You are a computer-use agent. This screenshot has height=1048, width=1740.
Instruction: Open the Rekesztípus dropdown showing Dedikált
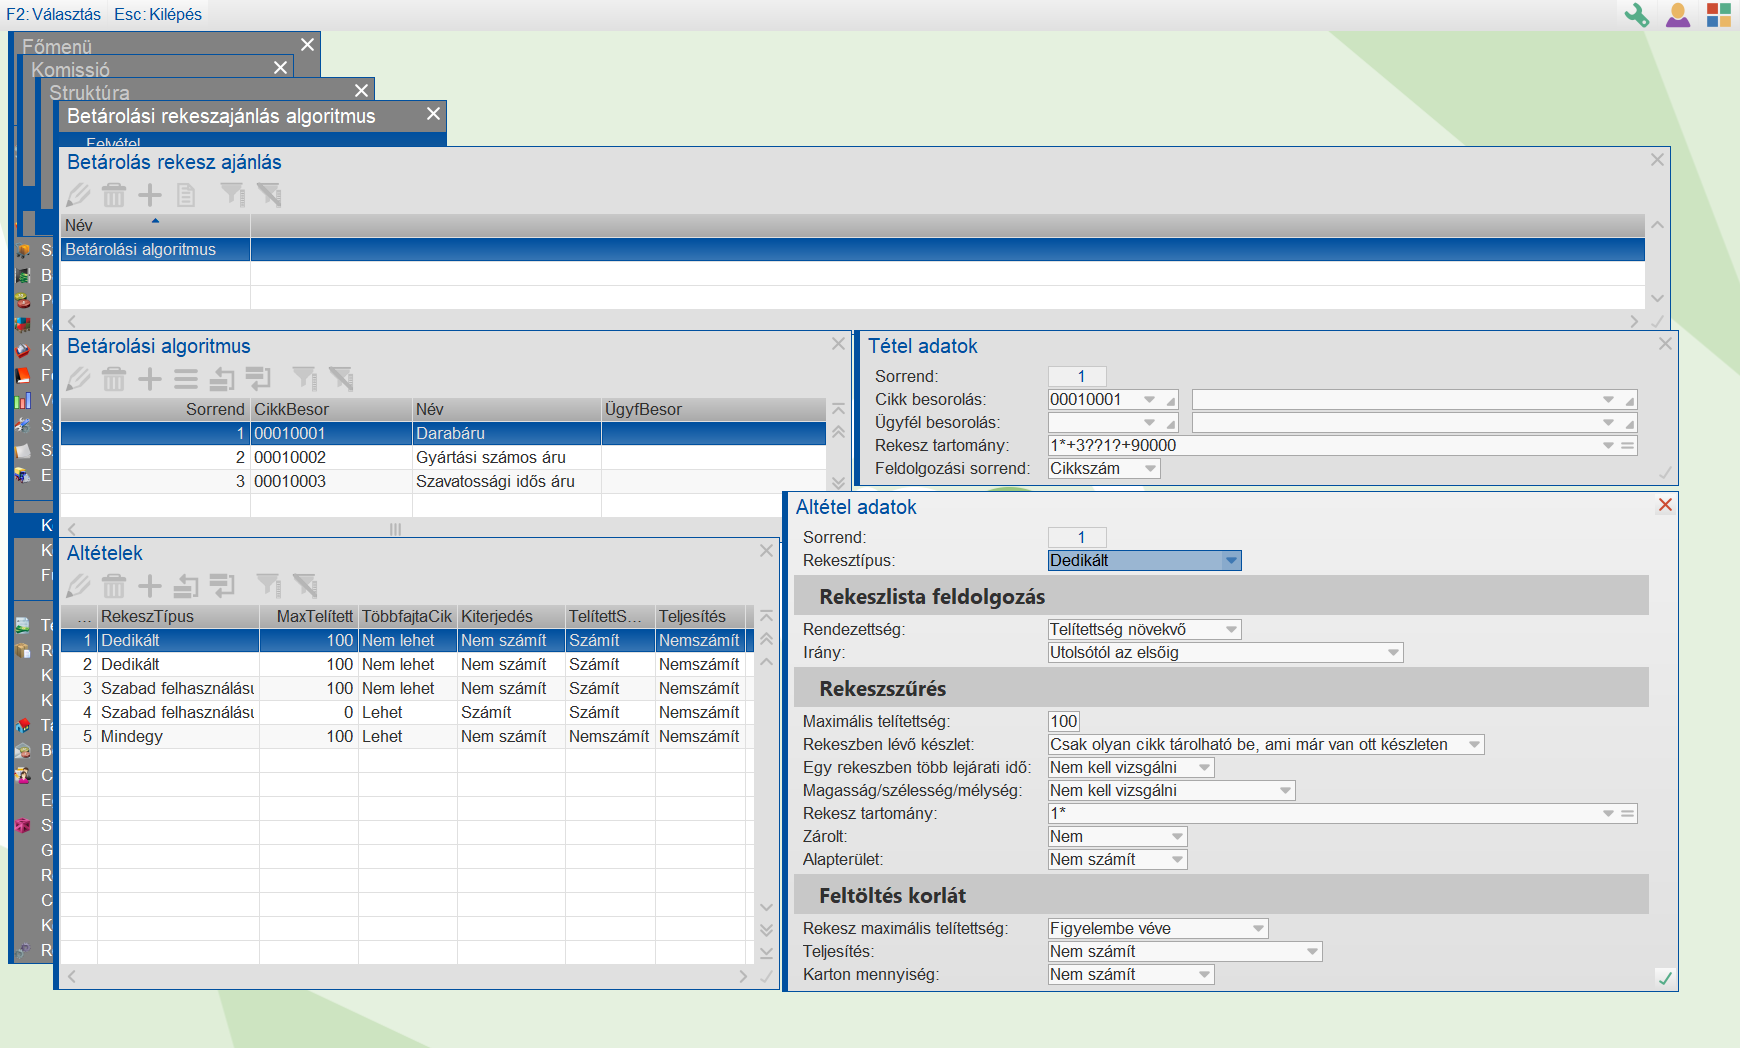tap(1231, 561)
